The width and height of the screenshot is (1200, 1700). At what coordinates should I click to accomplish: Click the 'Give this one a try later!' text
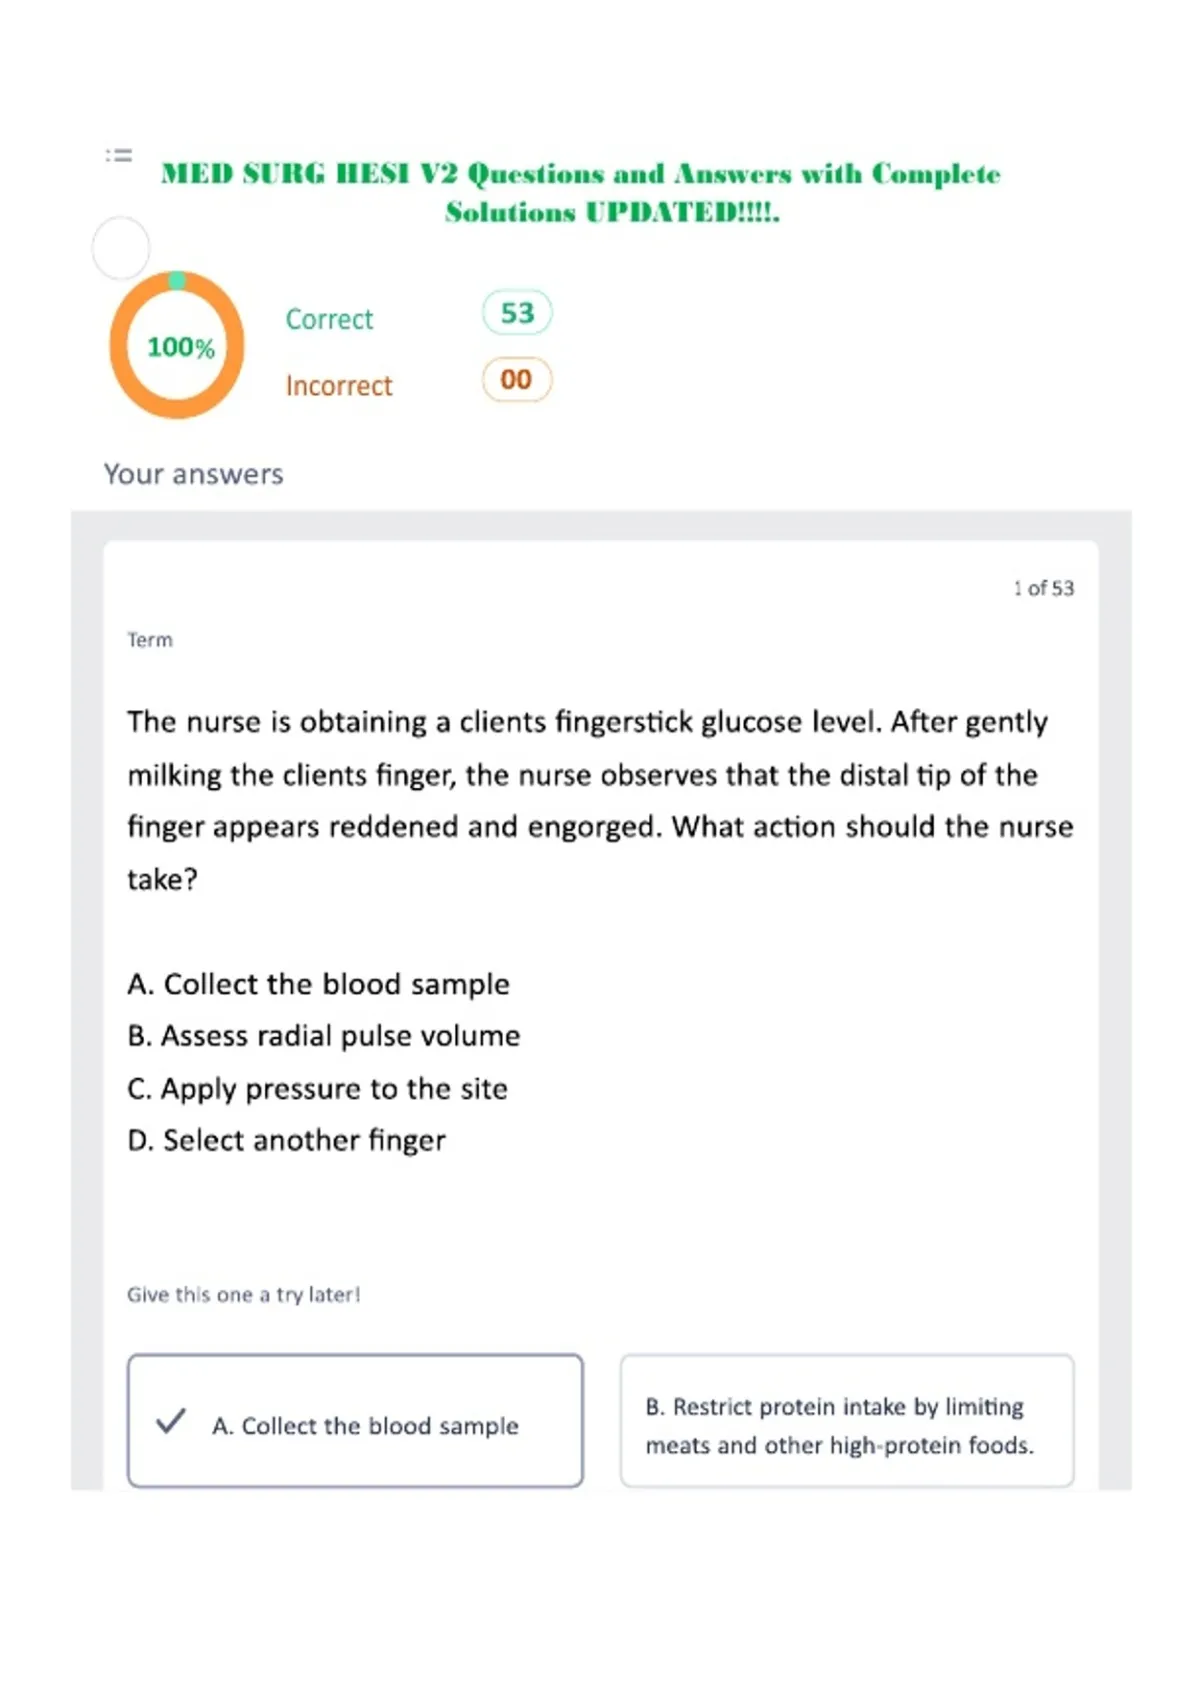click(244, 1295)
